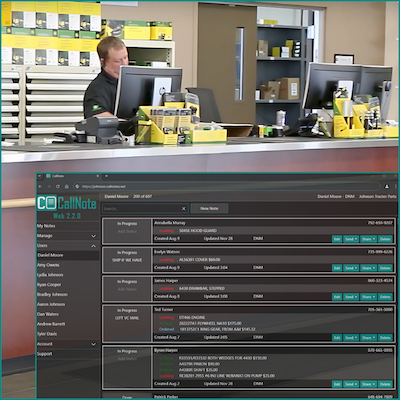Click the AL36301 COVER item line
Image resolution: width=400 pixels, height=400 pixels.
point(199,260)
